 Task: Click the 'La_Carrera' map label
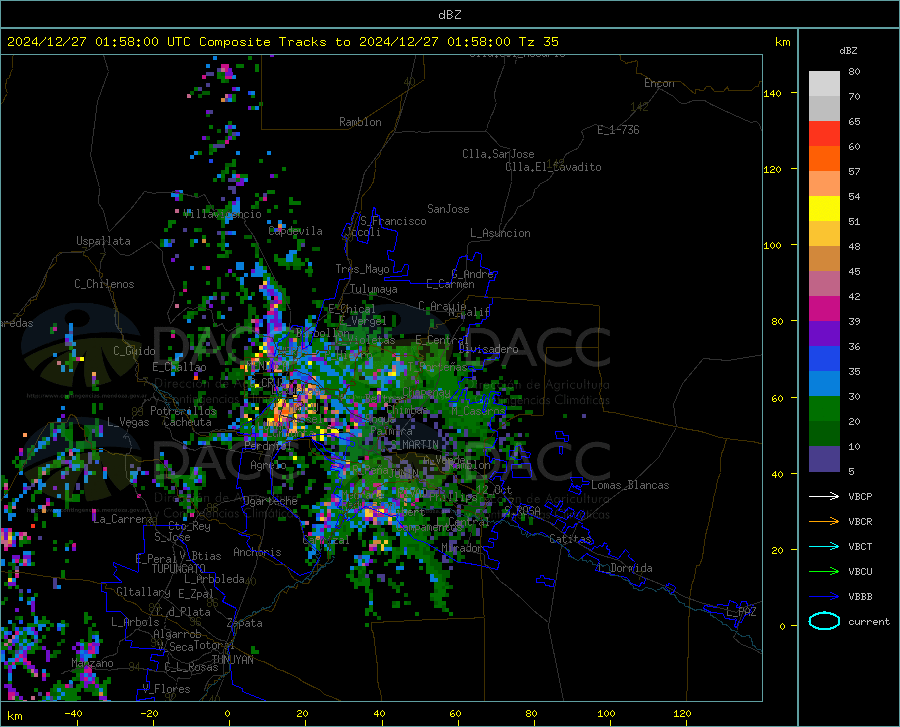click(x=123, y=519)
